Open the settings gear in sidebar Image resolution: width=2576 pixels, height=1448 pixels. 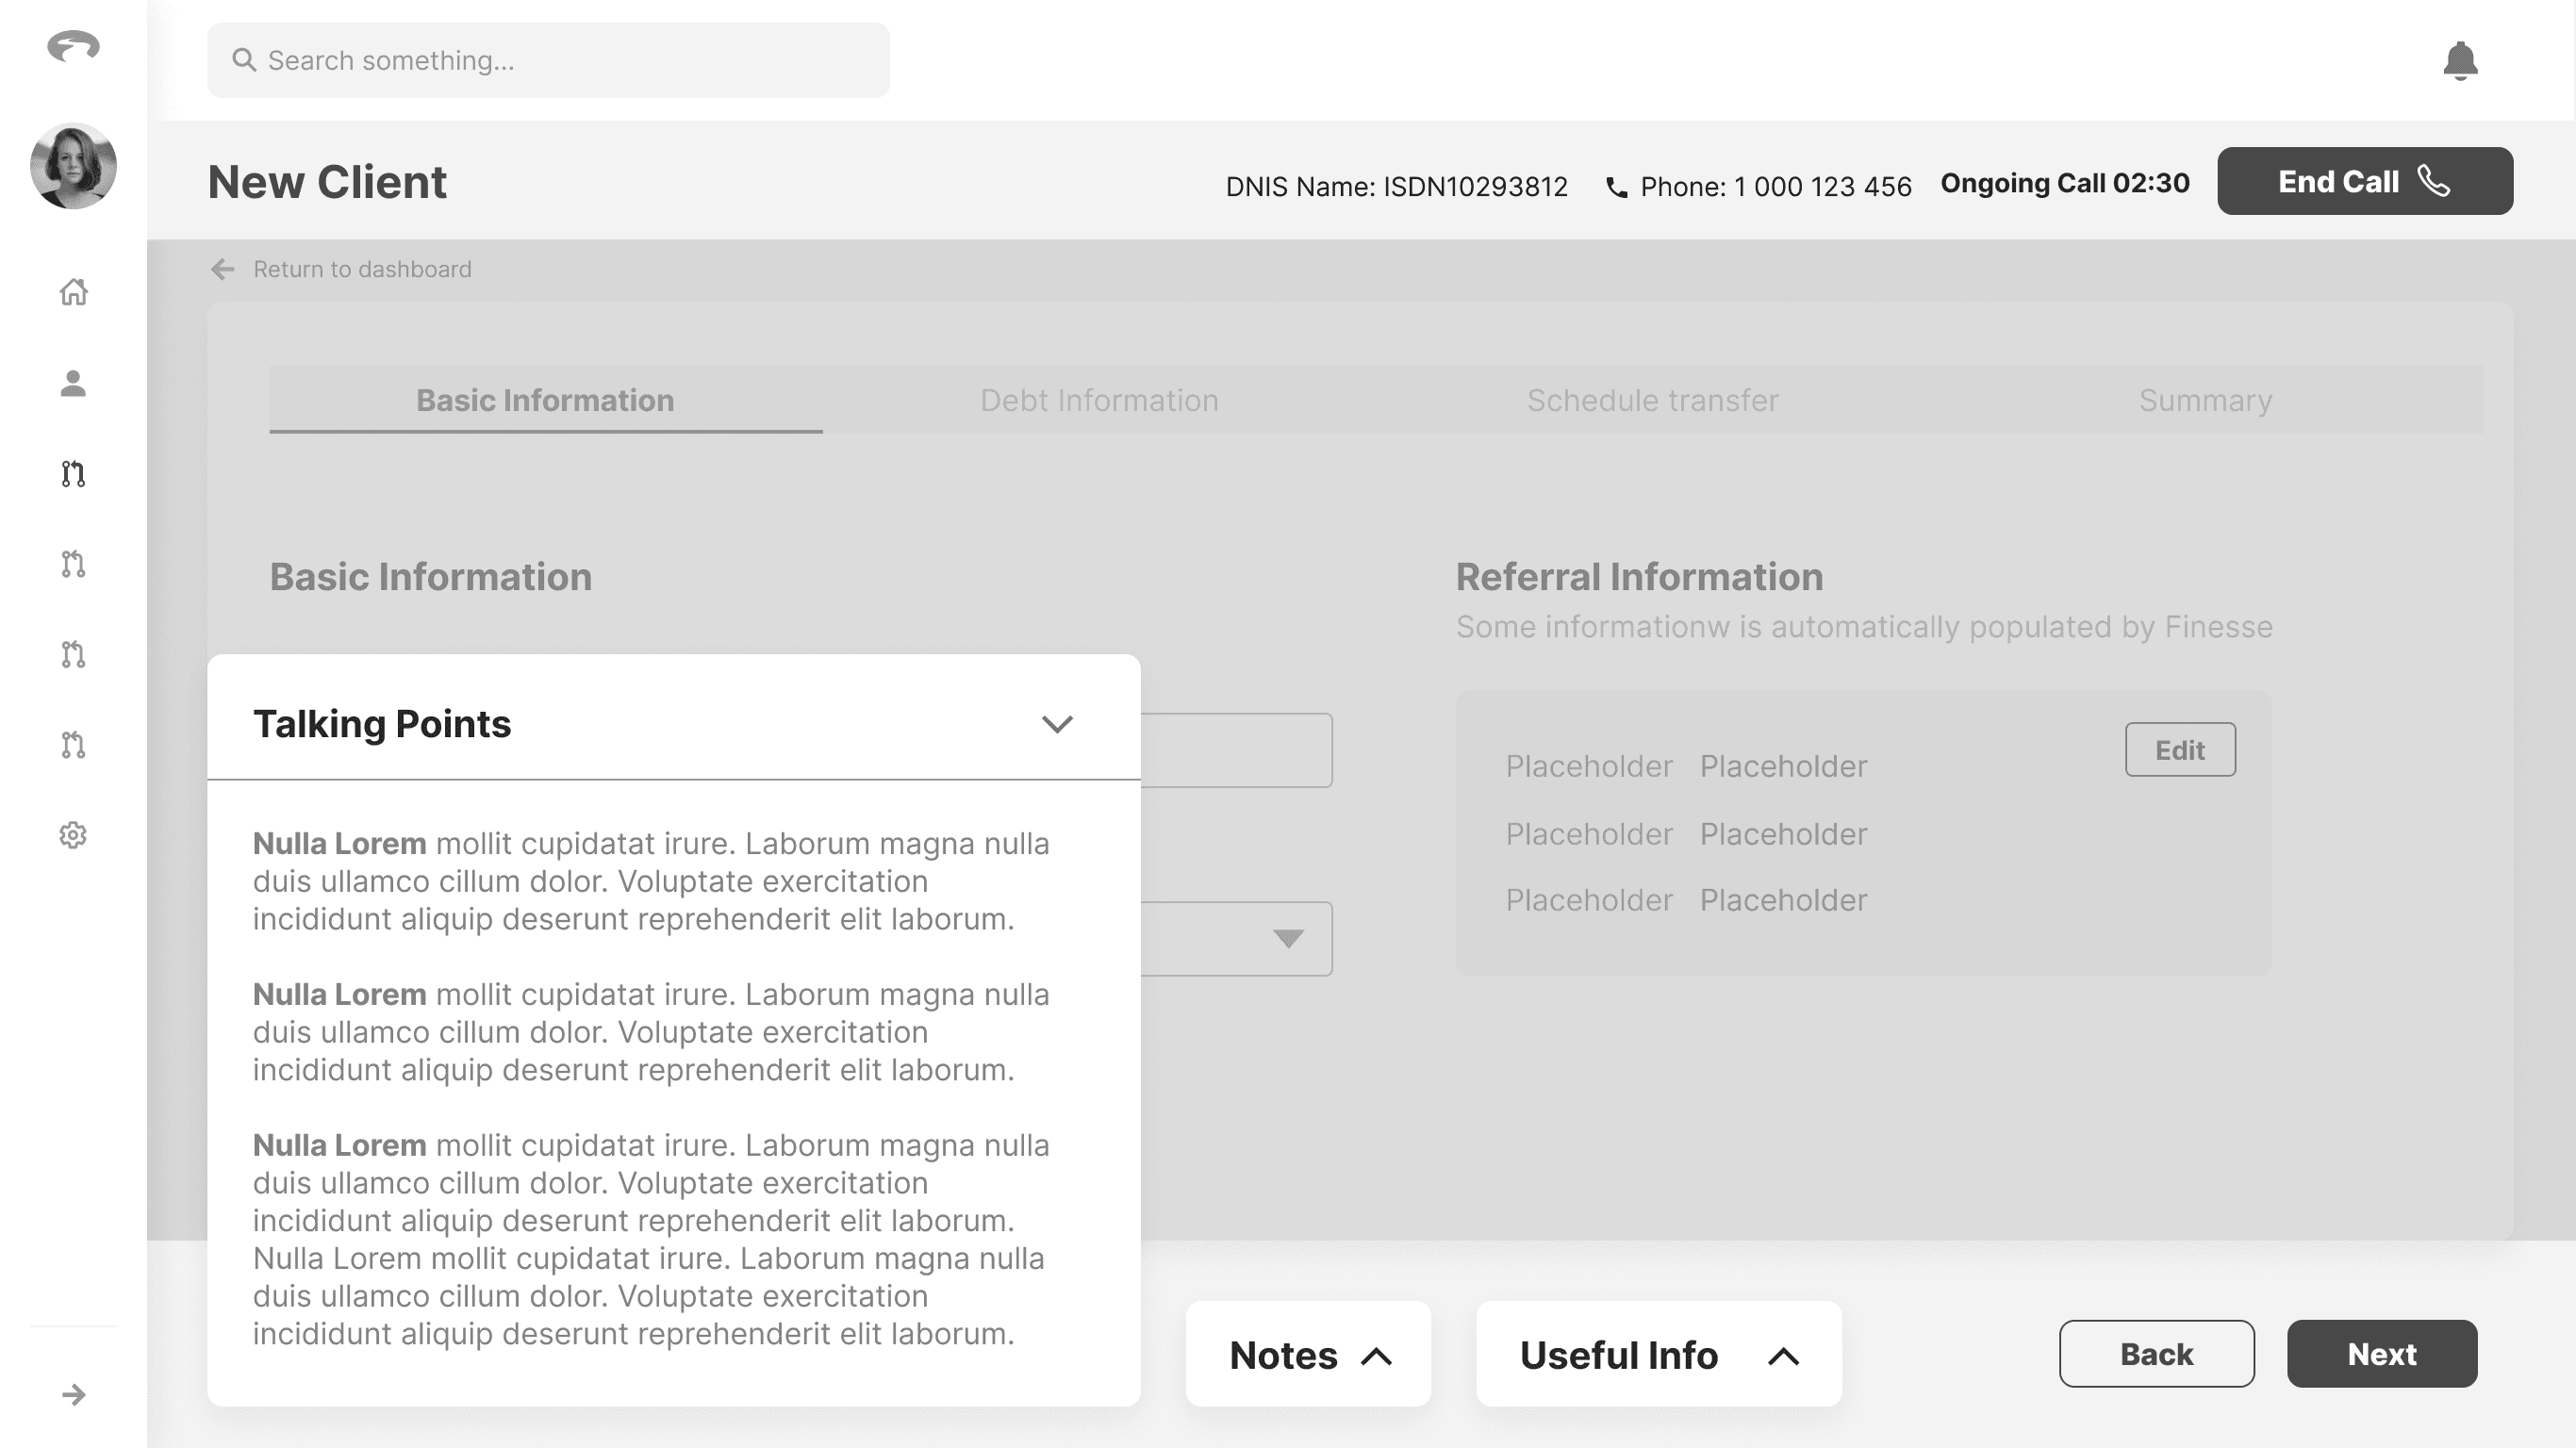[73, 835]
